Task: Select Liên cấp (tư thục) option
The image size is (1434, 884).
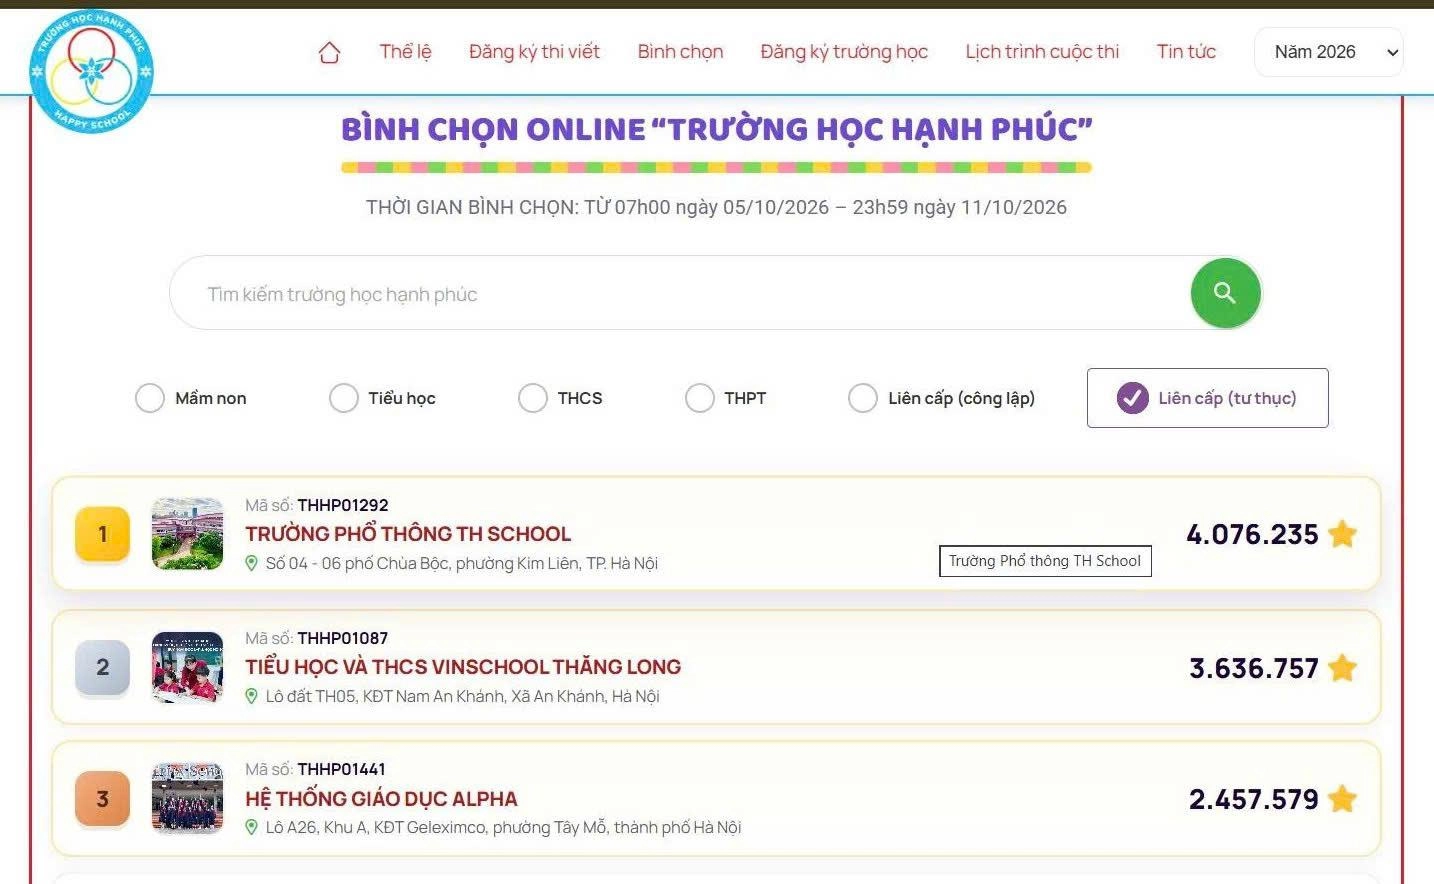Action: (x=1207, y=398)
